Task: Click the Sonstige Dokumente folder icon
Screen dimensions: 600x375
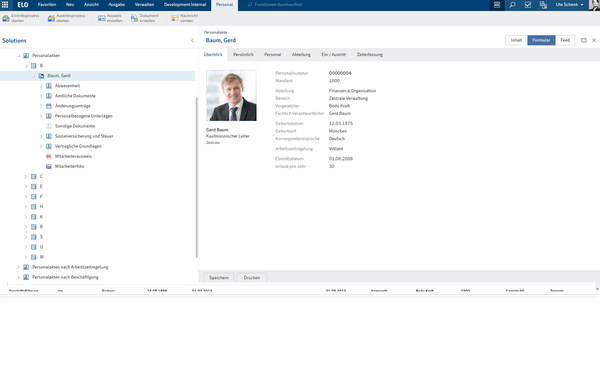Action: [x=49, y=126]
